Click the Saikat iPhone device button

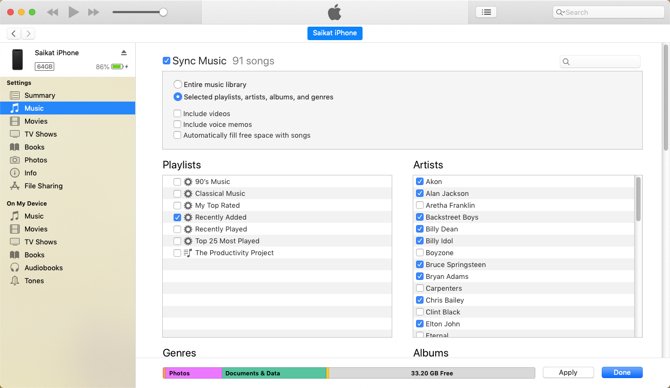(335, 33)
